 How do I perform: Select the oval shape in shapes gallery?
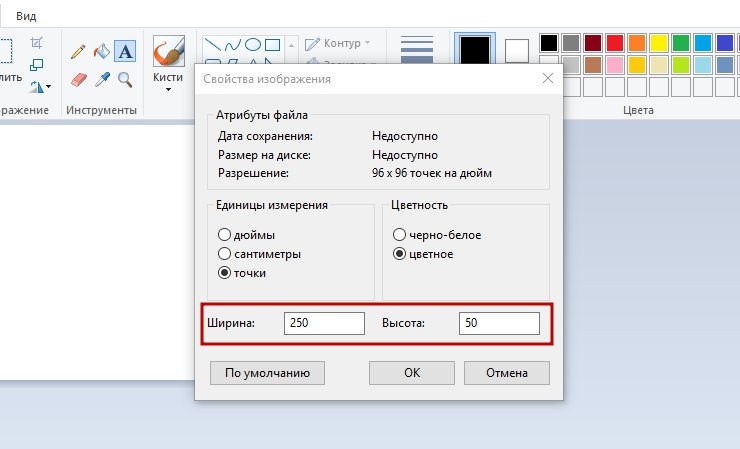click(254, 44)
